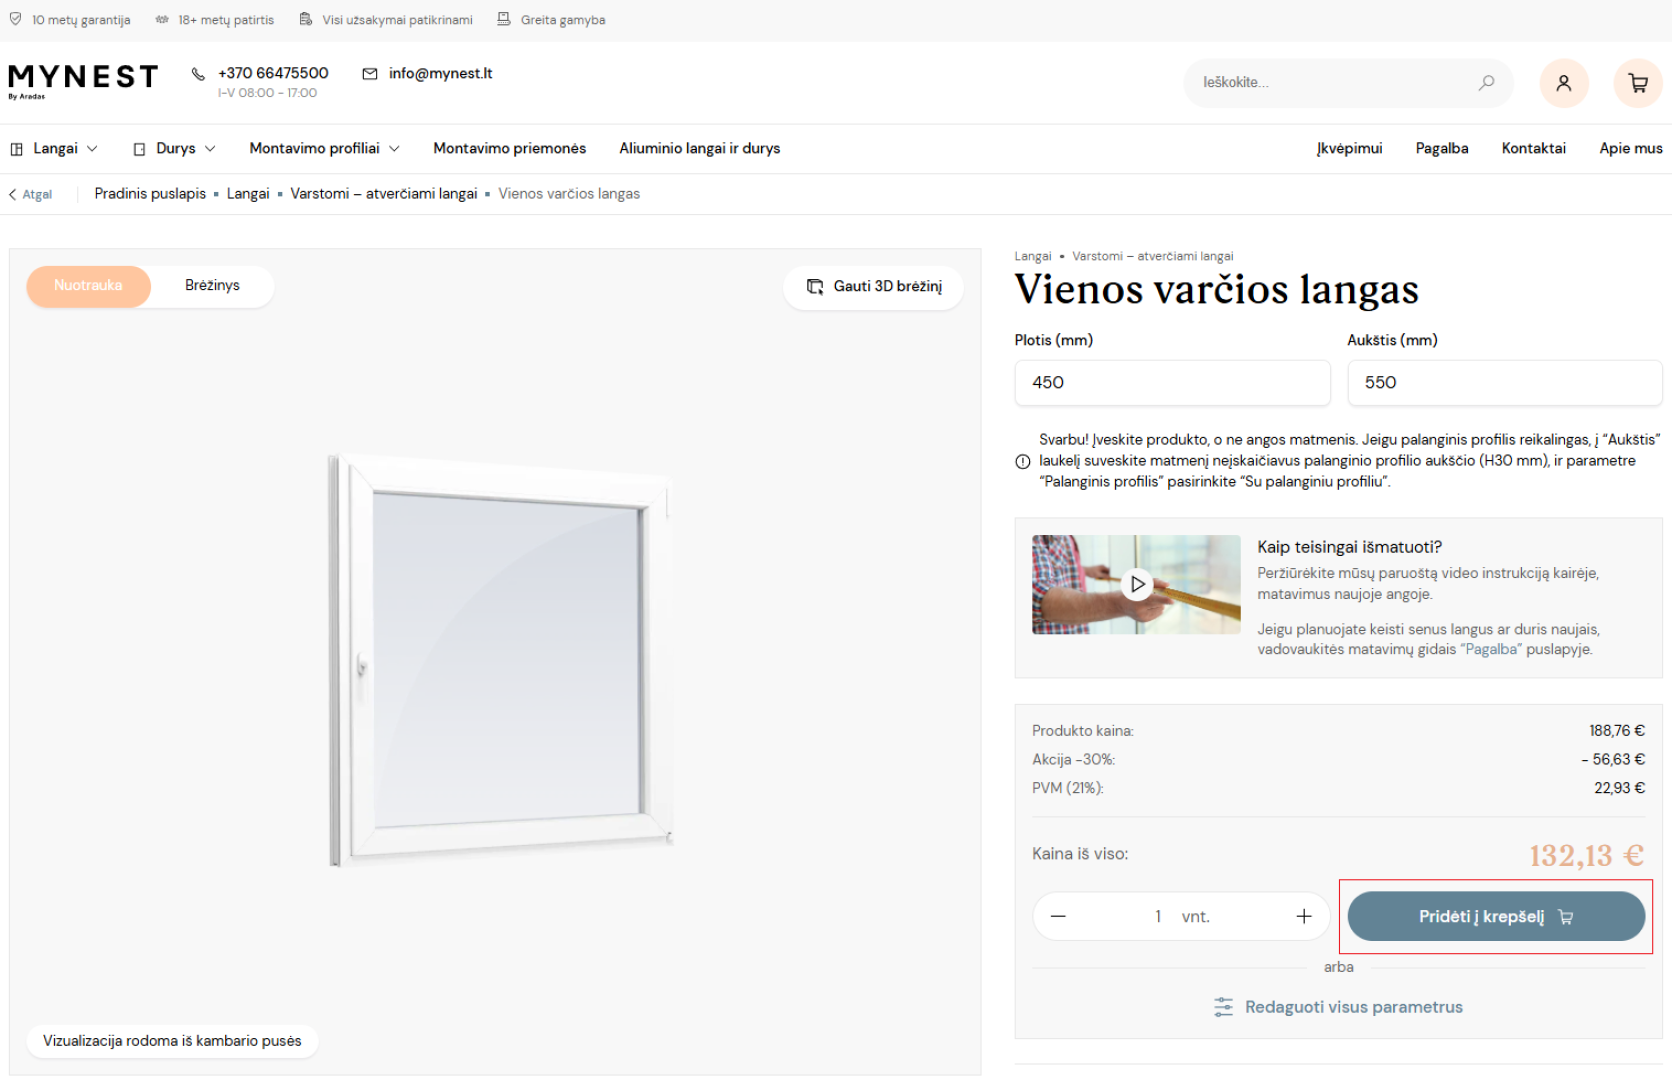Screen dimensions: 1672x1080
Task: Click info@mynest.lt email link
Action: 440,73
